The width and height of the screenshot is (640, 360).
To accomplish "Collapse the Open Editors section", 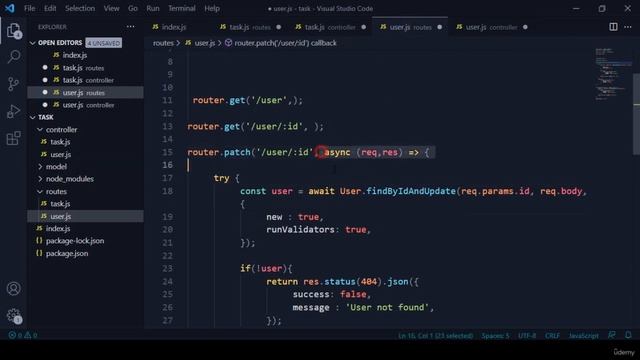I will pyautogui.click(x=33, y=43).
